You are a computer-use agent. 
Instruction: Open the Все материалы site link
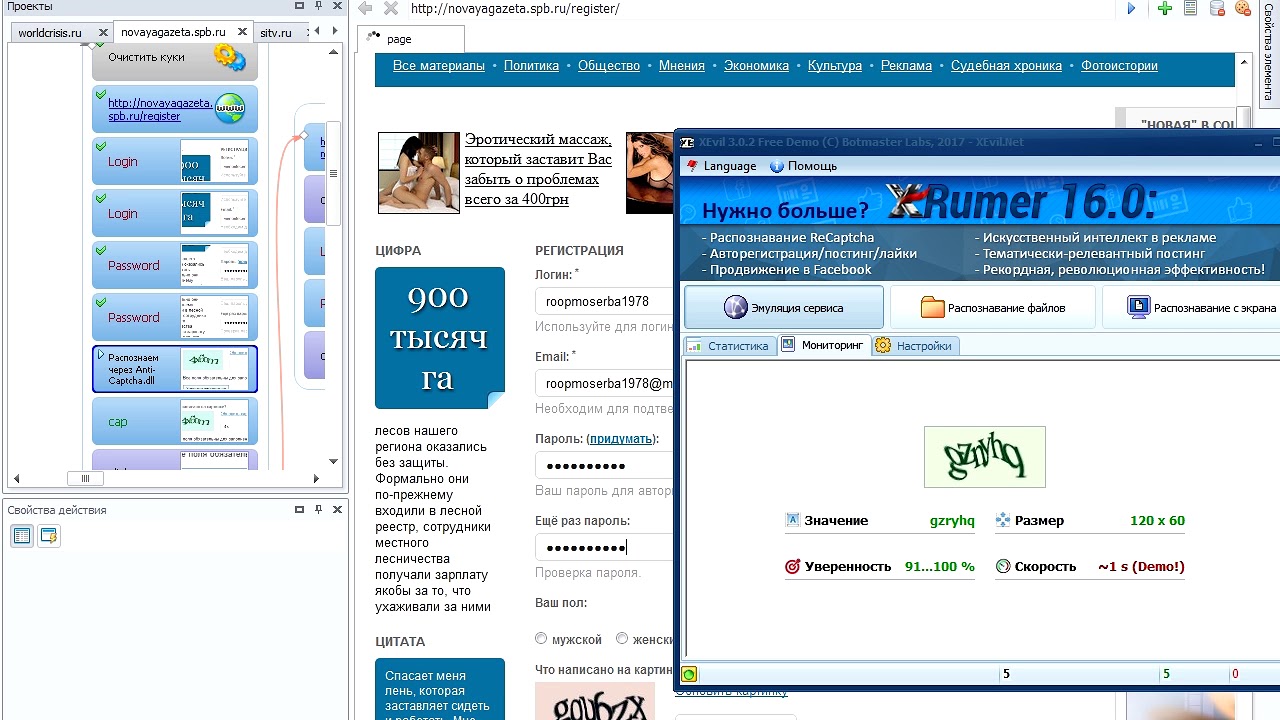click(x=439, y=66)
